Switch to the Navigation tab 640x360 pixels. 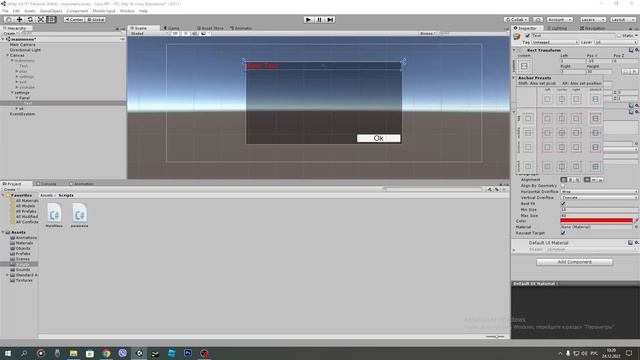click(x=592, y=28)
